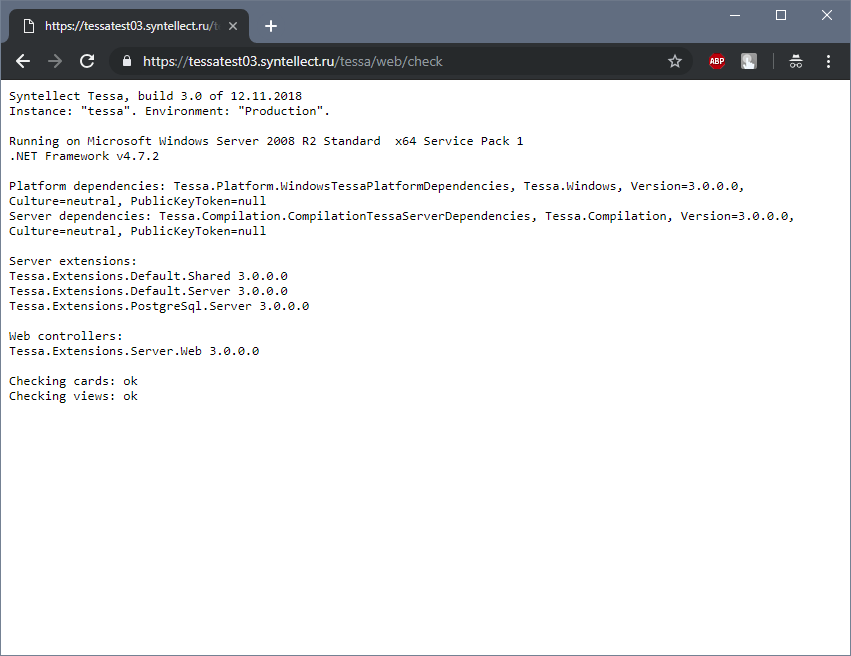
Task: Minimize the Chrome window
Action: pos(735,15)
